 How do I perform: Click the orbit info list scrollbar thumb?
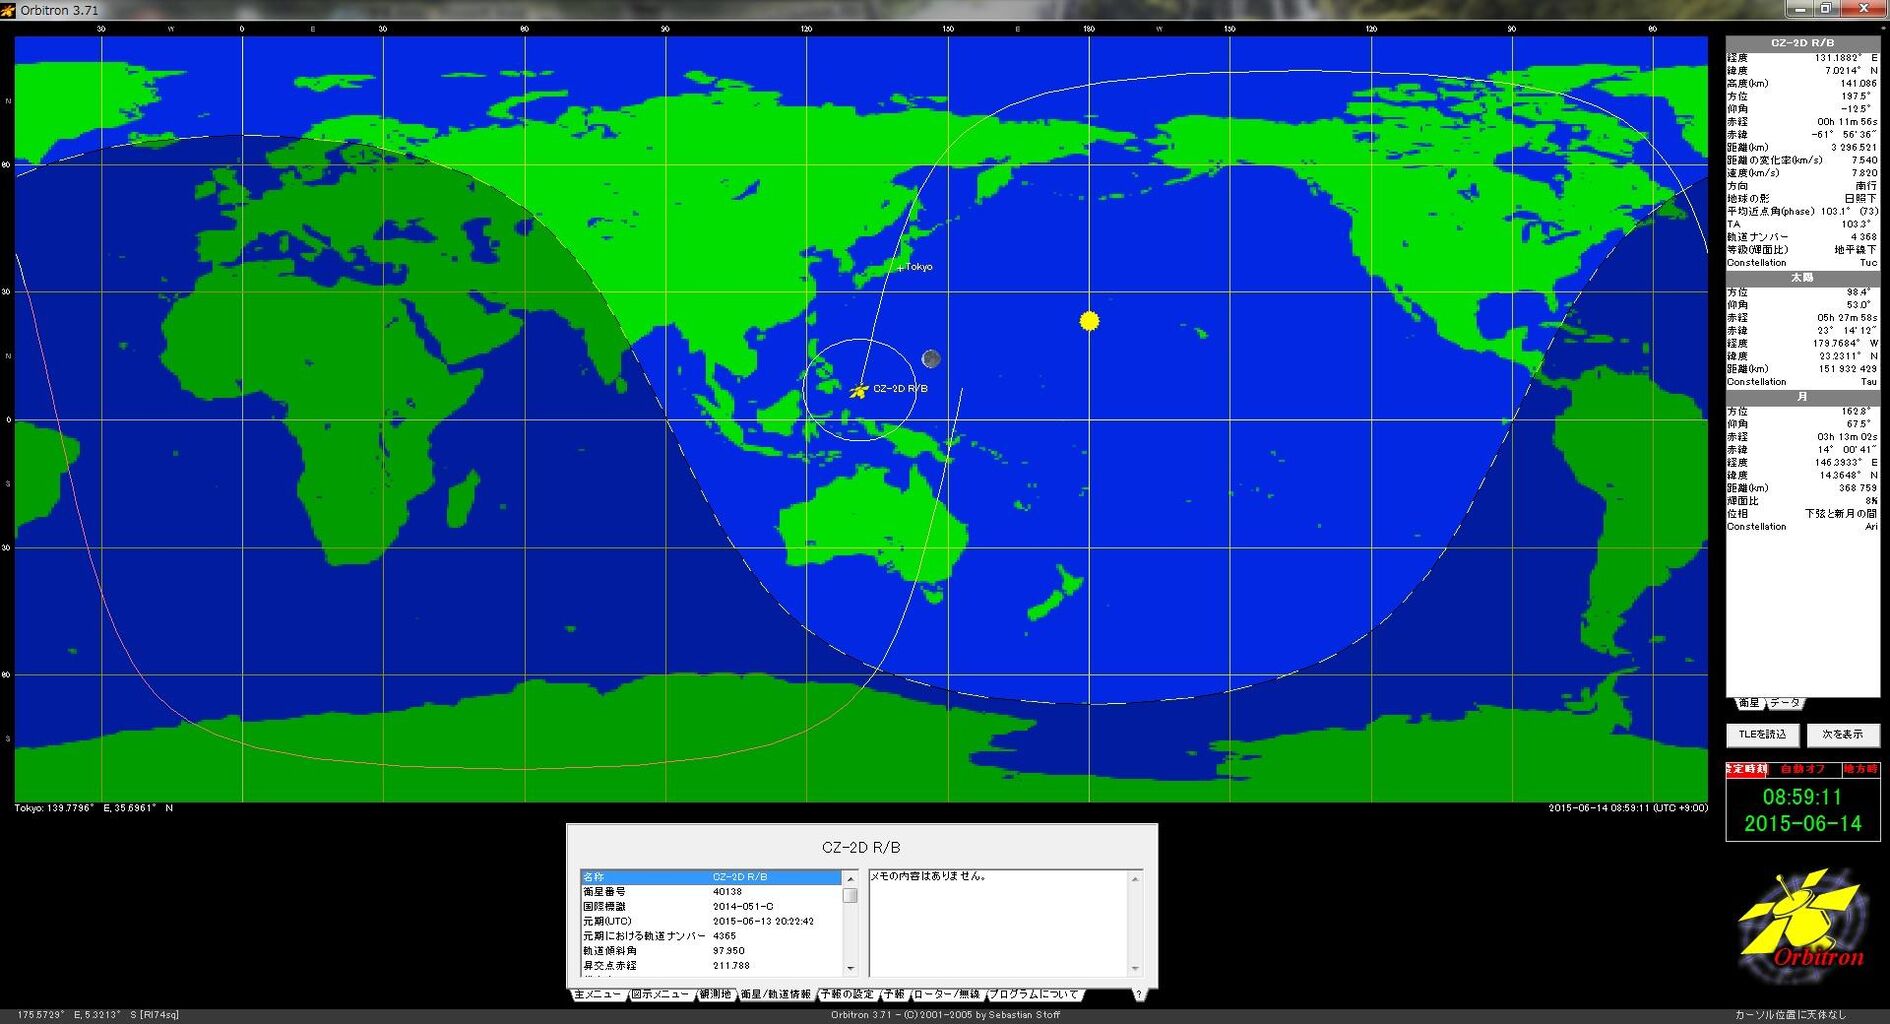[850, 896]
